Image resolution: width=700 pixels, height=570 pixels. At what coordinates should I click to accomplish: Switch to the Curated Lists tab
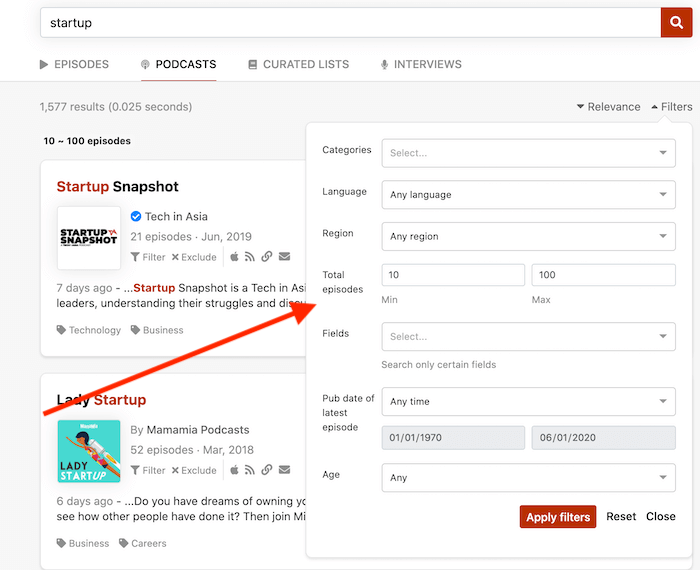tap(299, 64)
